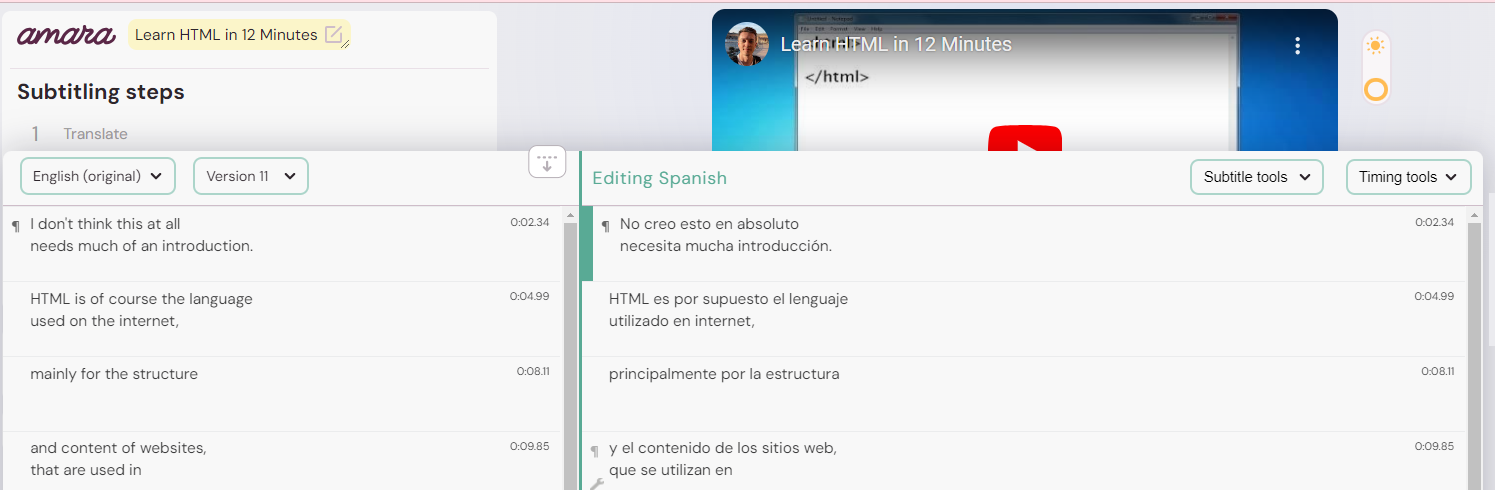Open the English (original) language dropdown
This screenshot has width=1495, height=490.
pyautogui.click(x=98, y=176)
